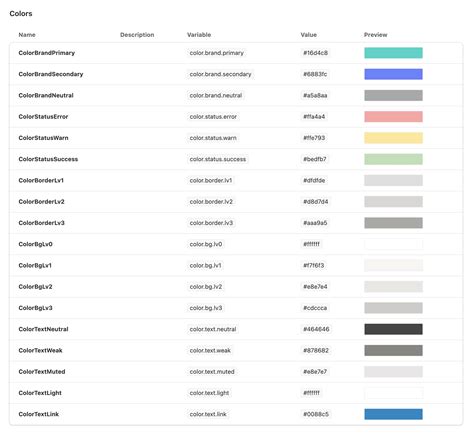474x435 pixels.
Task: Click the color.brand.neutral variable chip
Action: [x=216, y=95]
